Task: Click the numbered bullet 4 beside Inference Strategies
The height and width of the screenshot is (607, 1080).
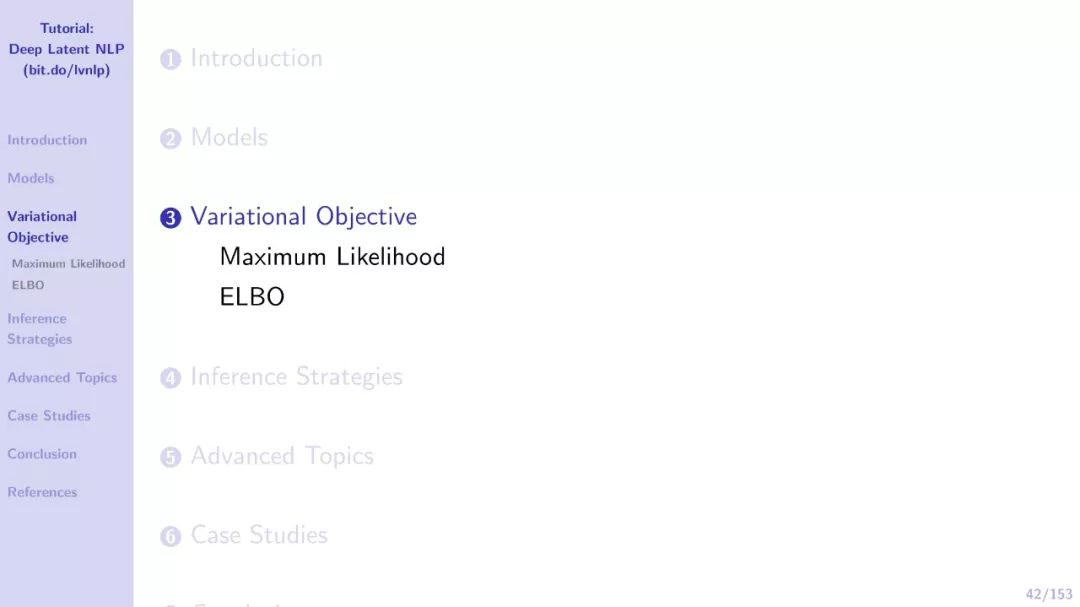Action: click(x=170, y=378)
